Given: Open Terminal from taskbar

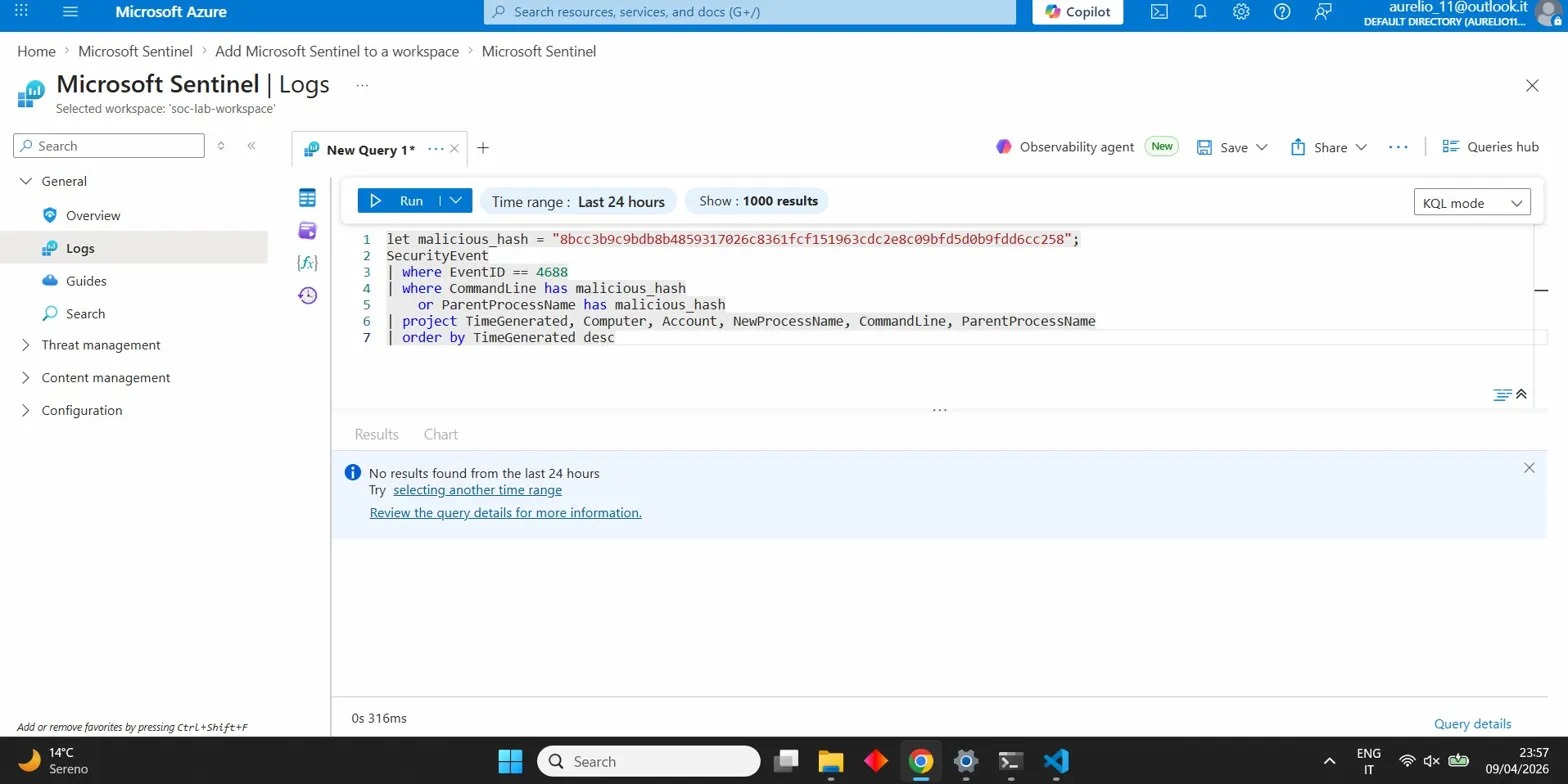Looking at the screenshot, I should coord(1011,761).
